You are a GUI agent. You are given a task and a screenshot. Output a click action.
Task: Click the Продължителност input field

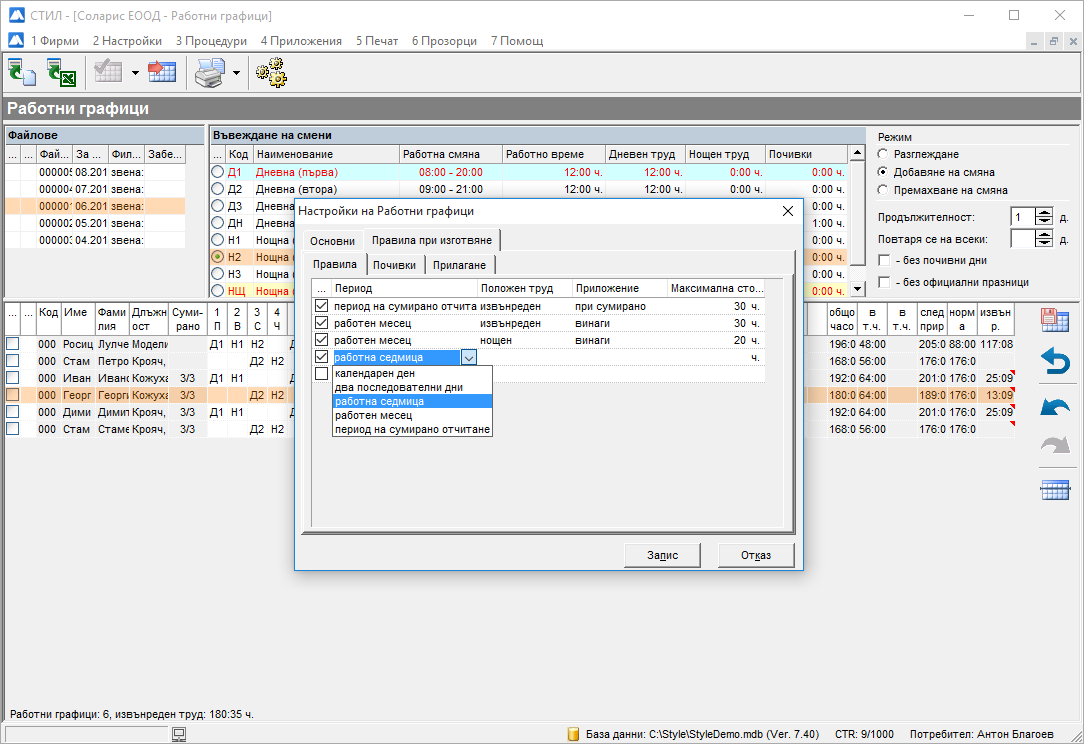pyautogui.click(x=1022, y=217)
